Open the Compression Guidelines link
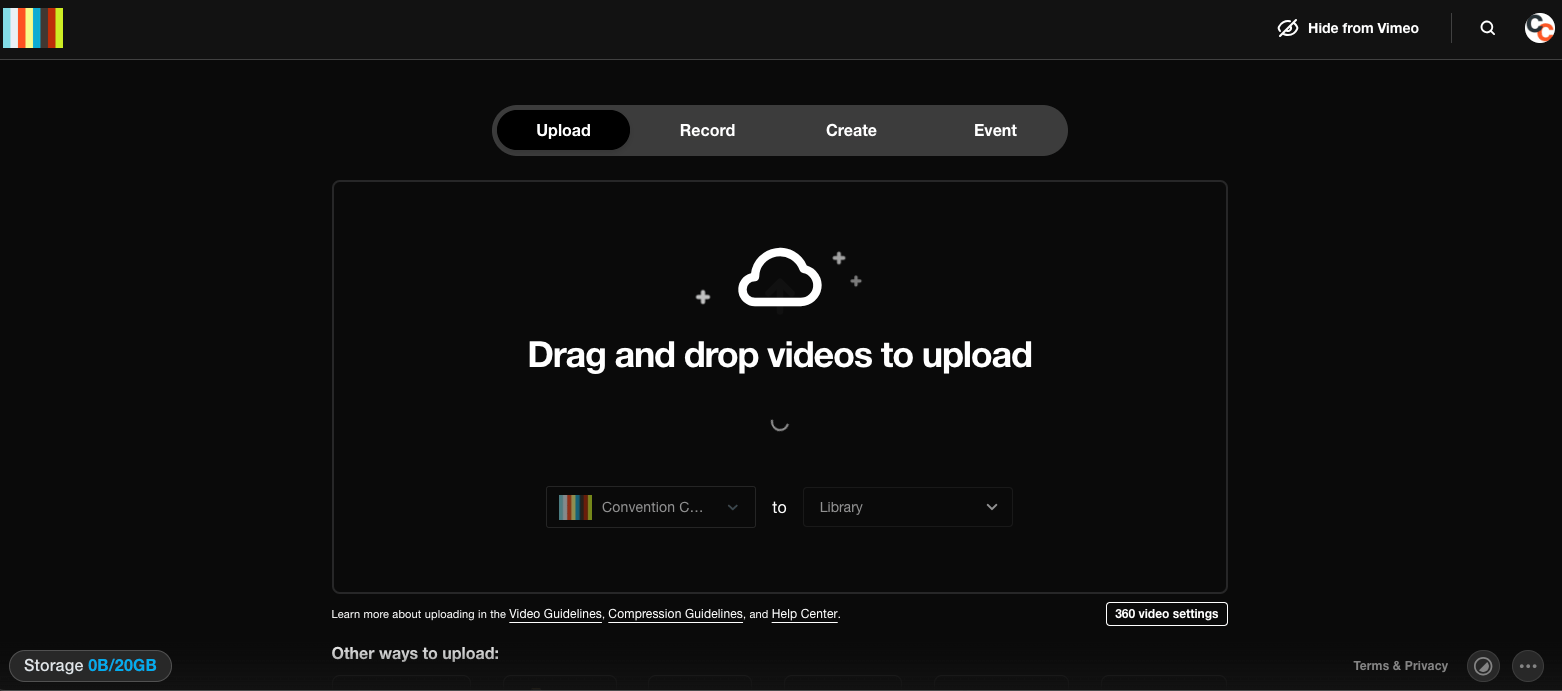 pyautogui.click(x=675, y=613)
